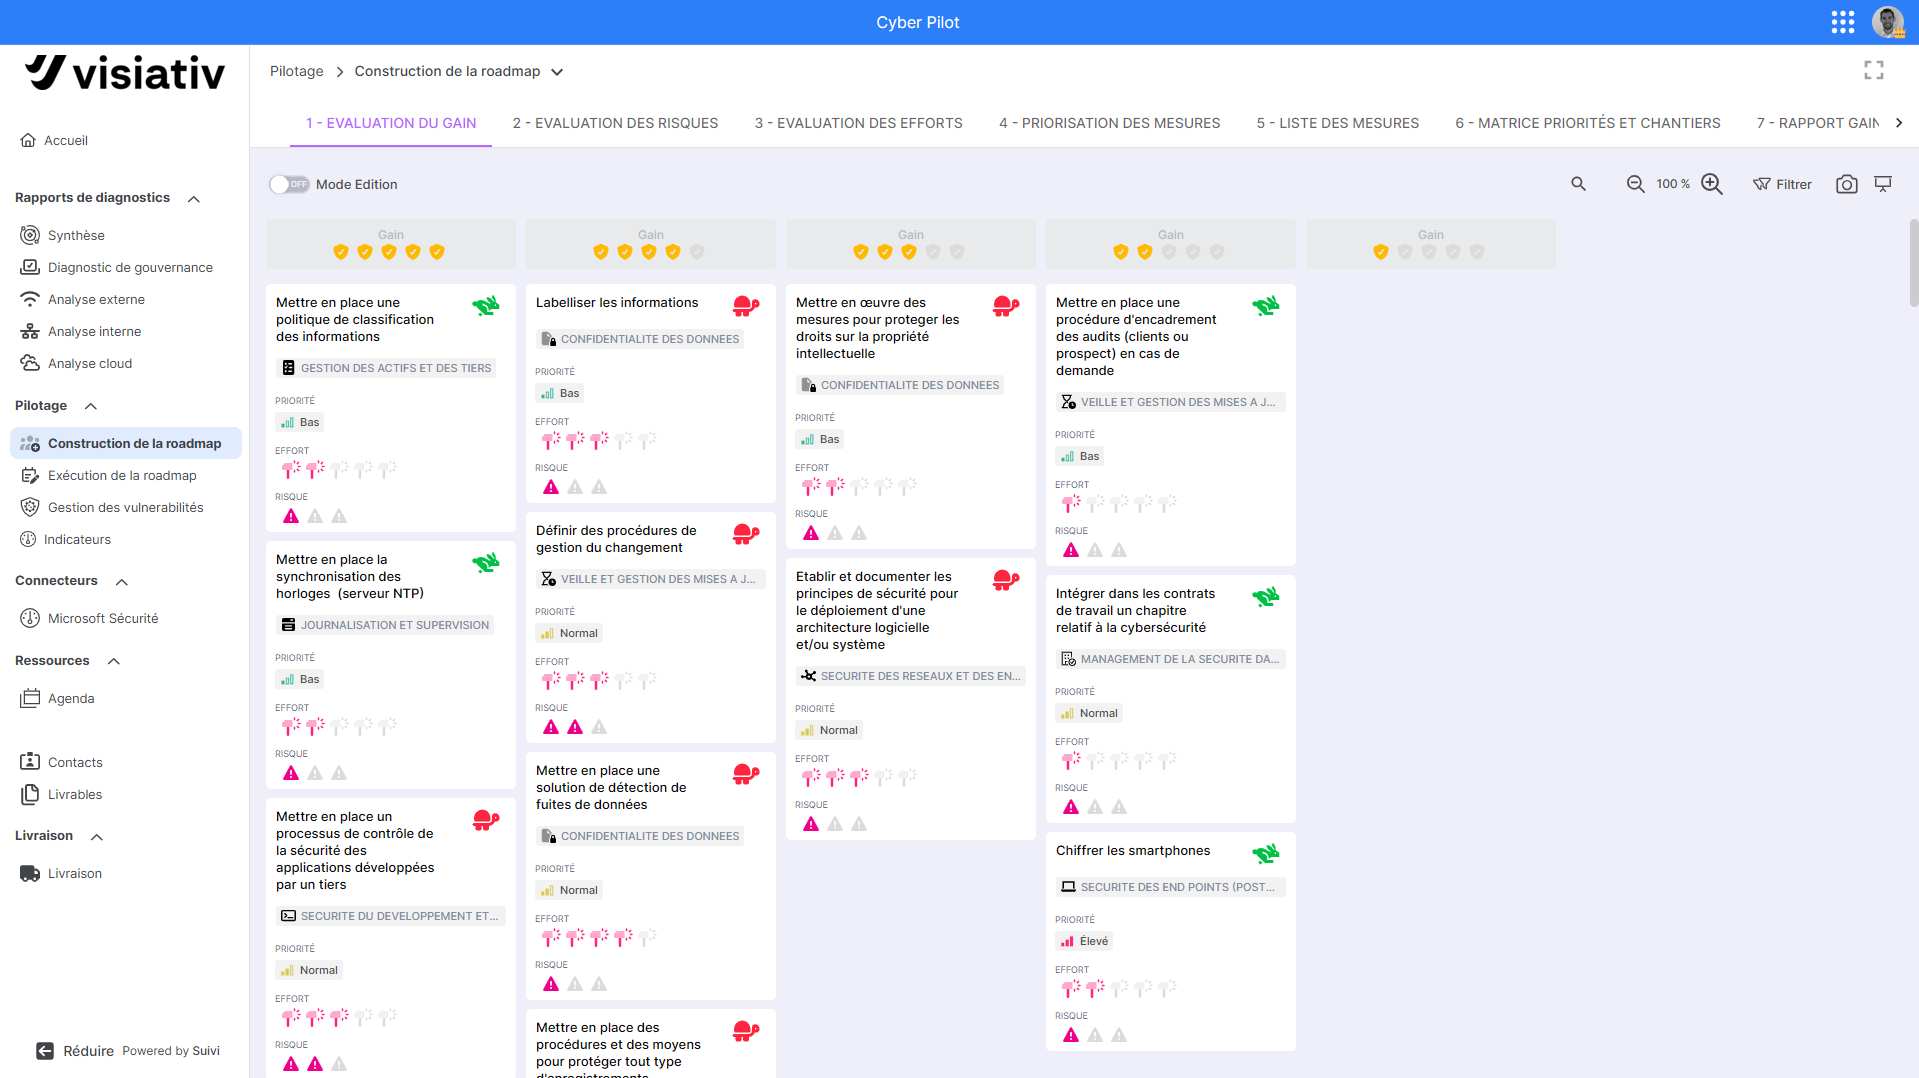Toggle Mode Edition switch on
Screen dimensions: 1919x1078
click(x=289, y=184)
